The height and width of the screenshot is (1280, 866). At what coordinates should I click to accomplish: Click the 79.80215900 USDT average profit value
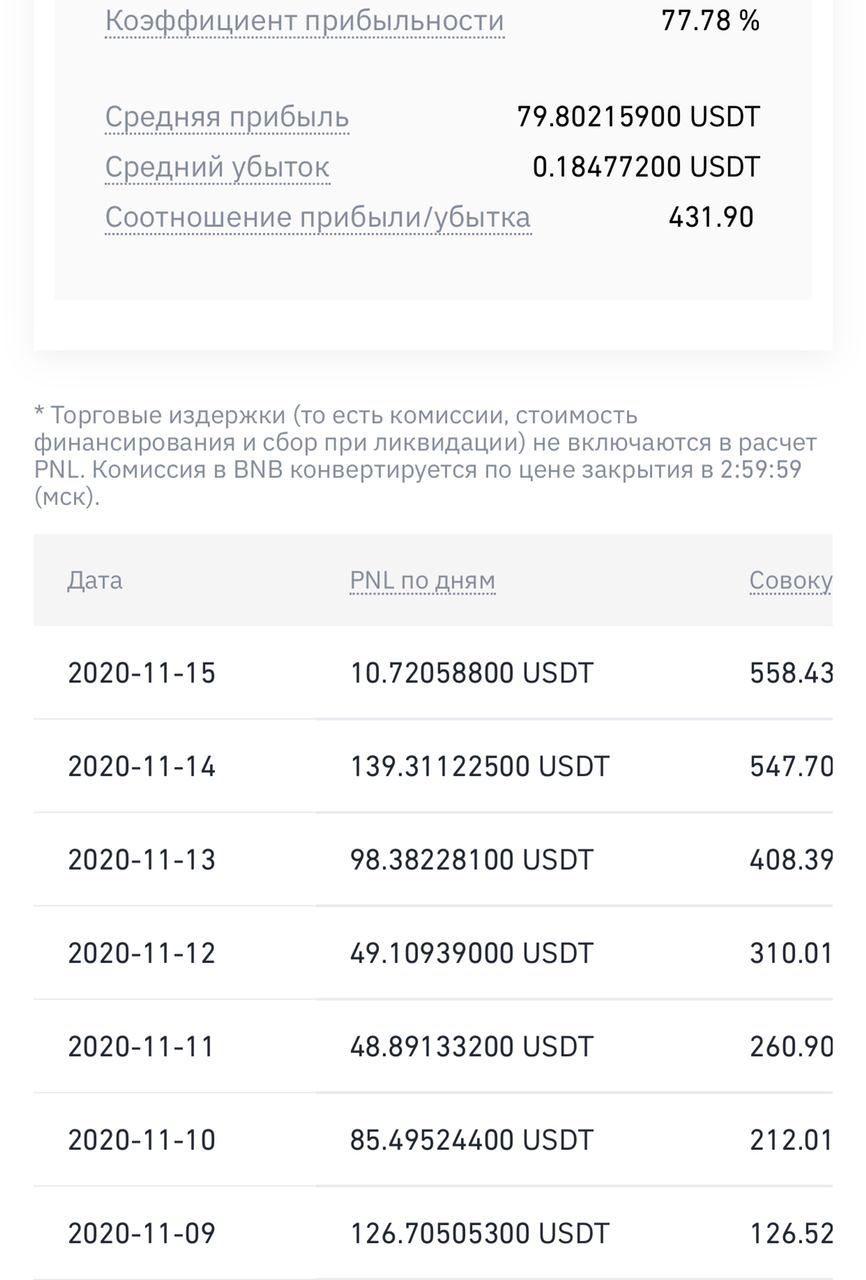(x=638, y=117)
